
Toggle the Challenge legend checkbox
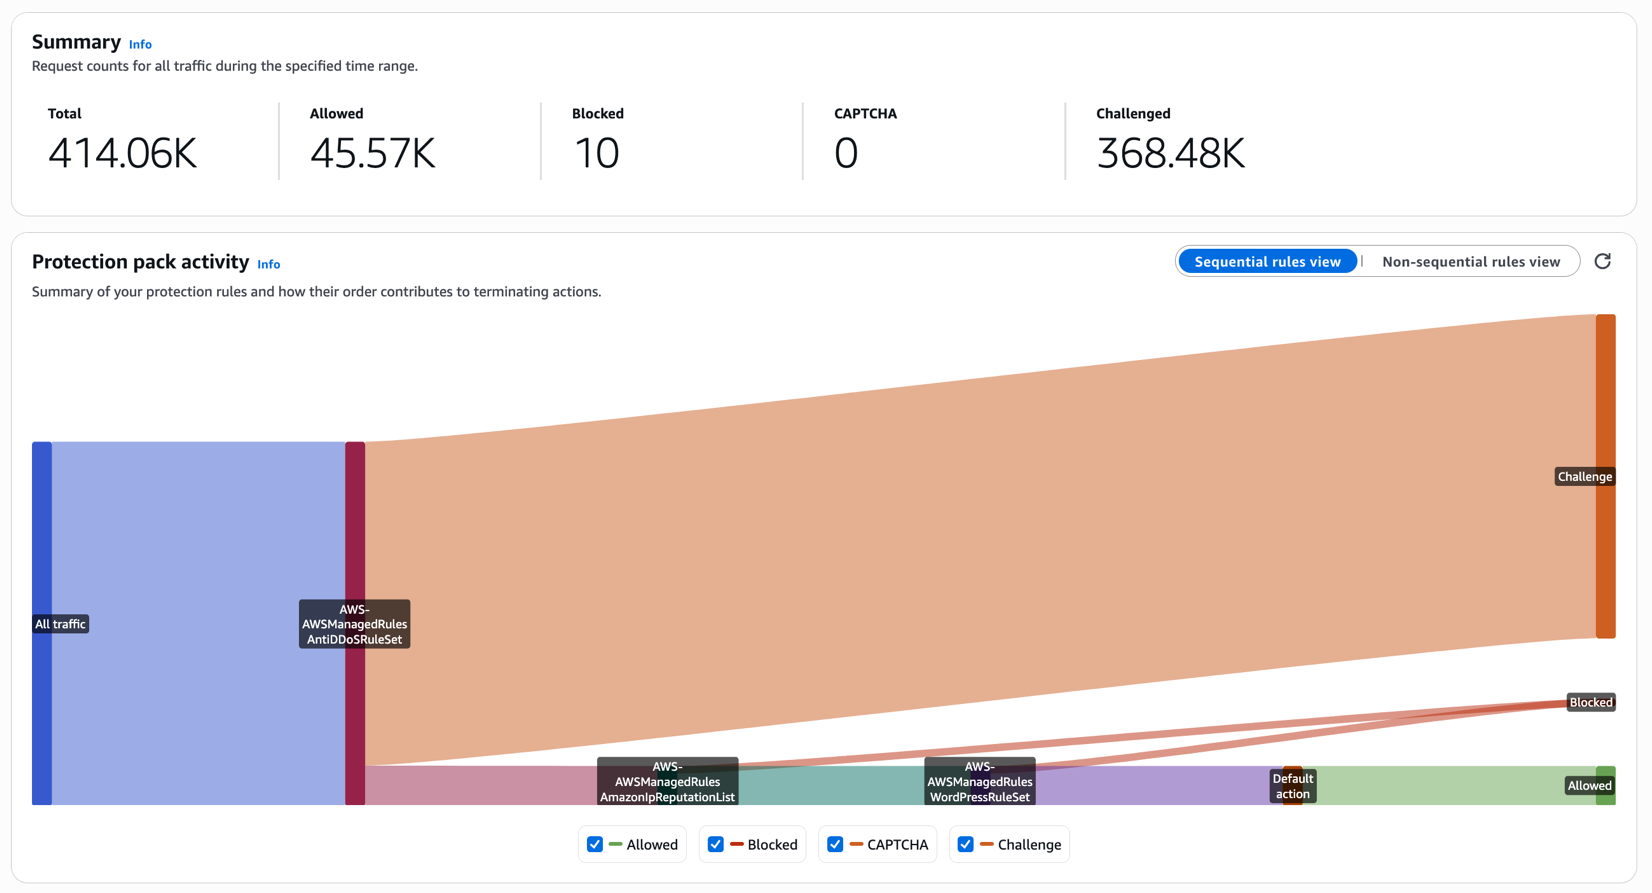pyautogui.click(x=966, y=844)
